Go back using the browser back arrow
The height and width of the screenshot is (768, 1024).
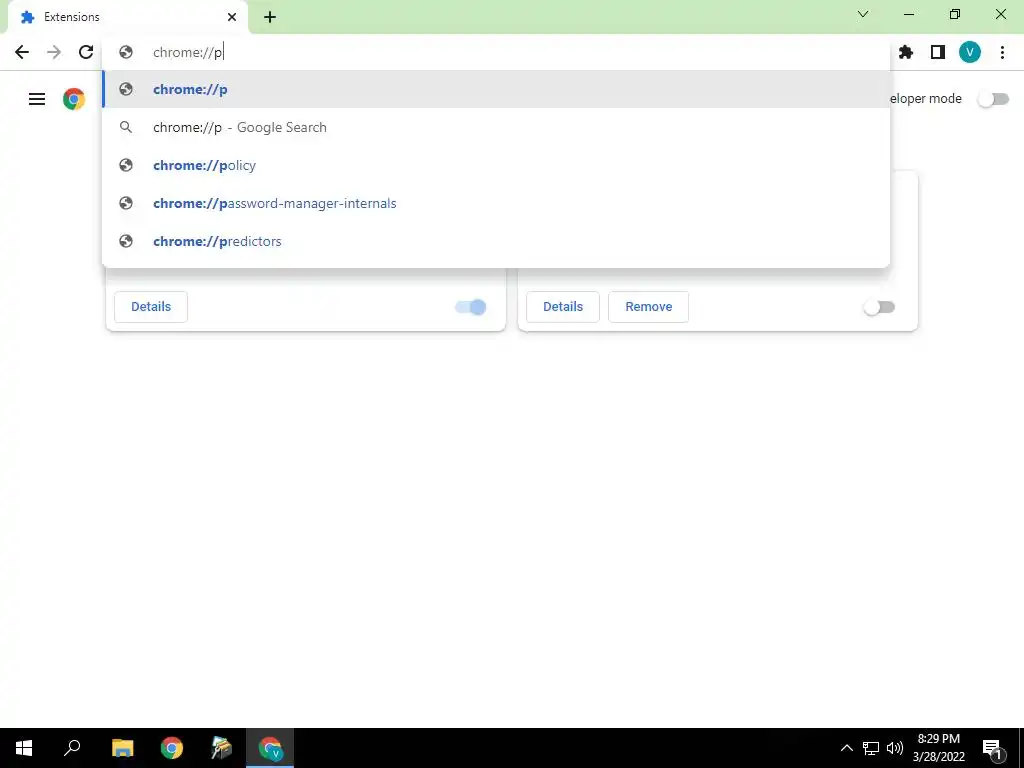click(22, 52)
